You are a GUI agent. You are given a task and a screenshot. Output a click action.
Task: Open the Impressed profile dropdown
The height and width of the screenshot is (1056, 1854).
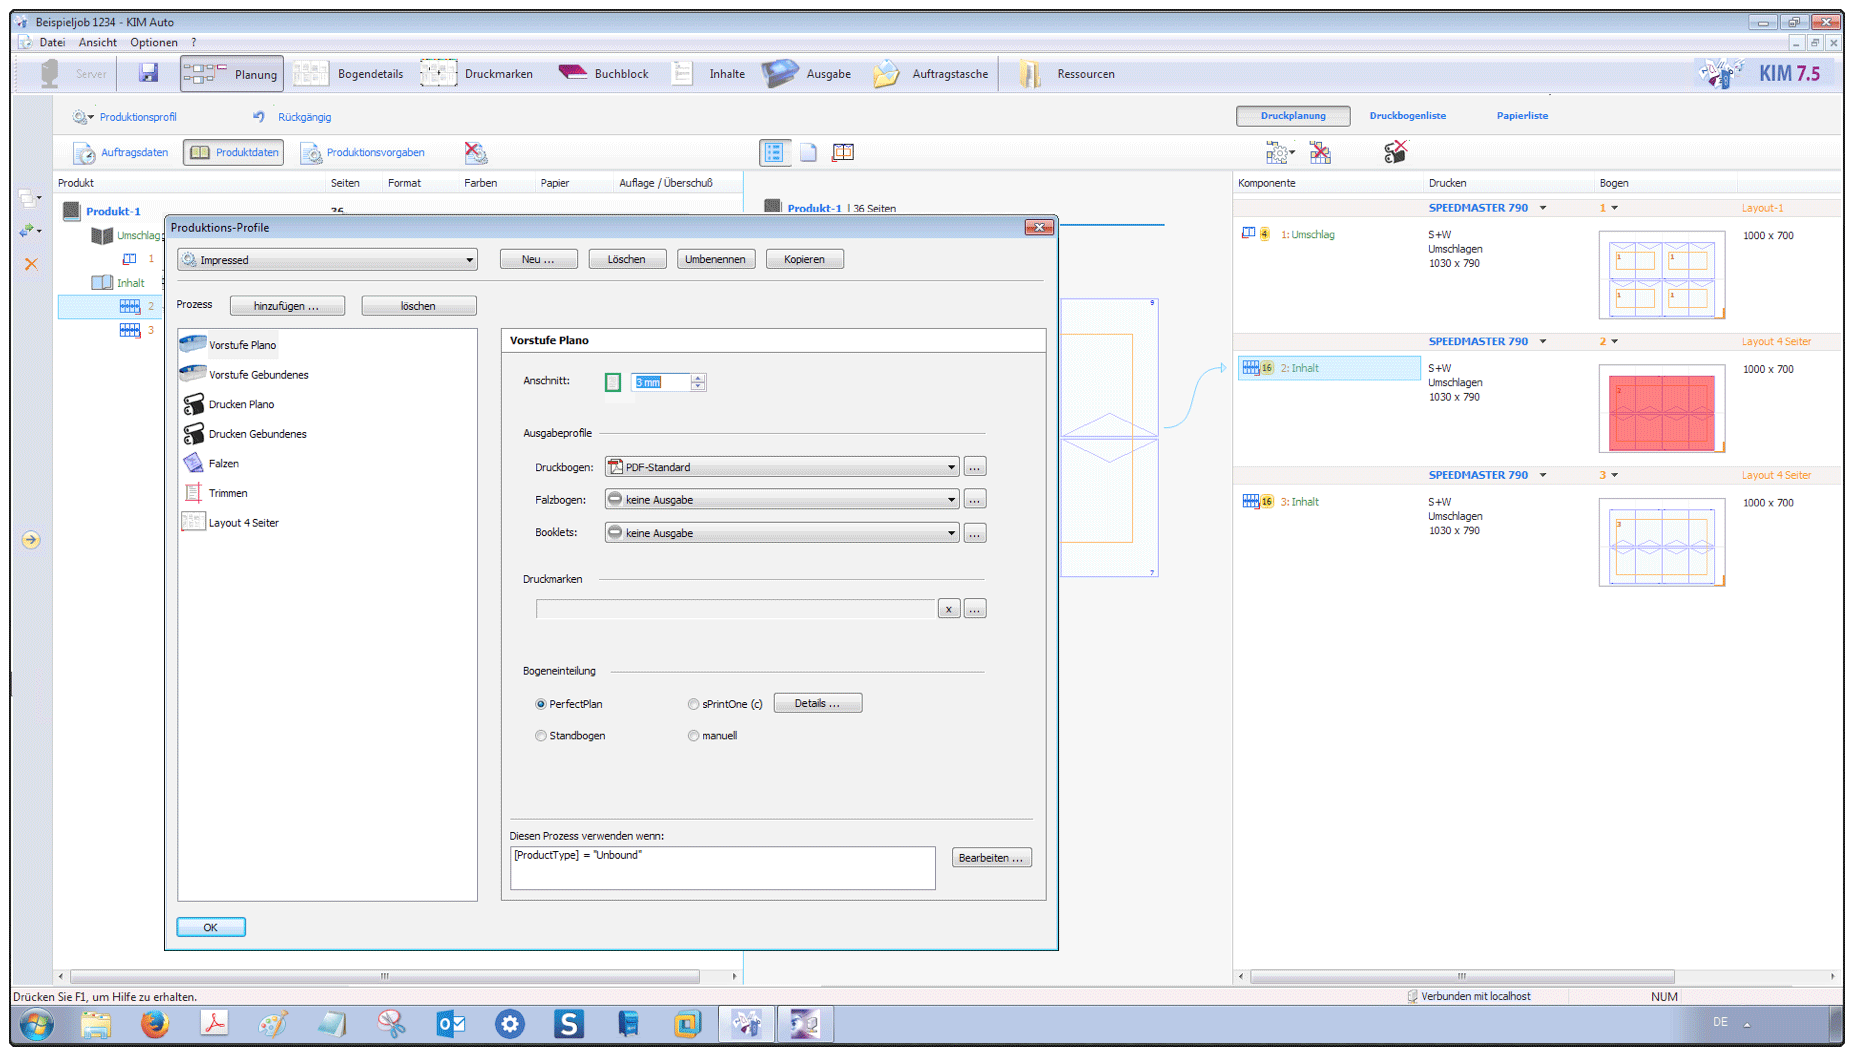click(x=469, y=259)
